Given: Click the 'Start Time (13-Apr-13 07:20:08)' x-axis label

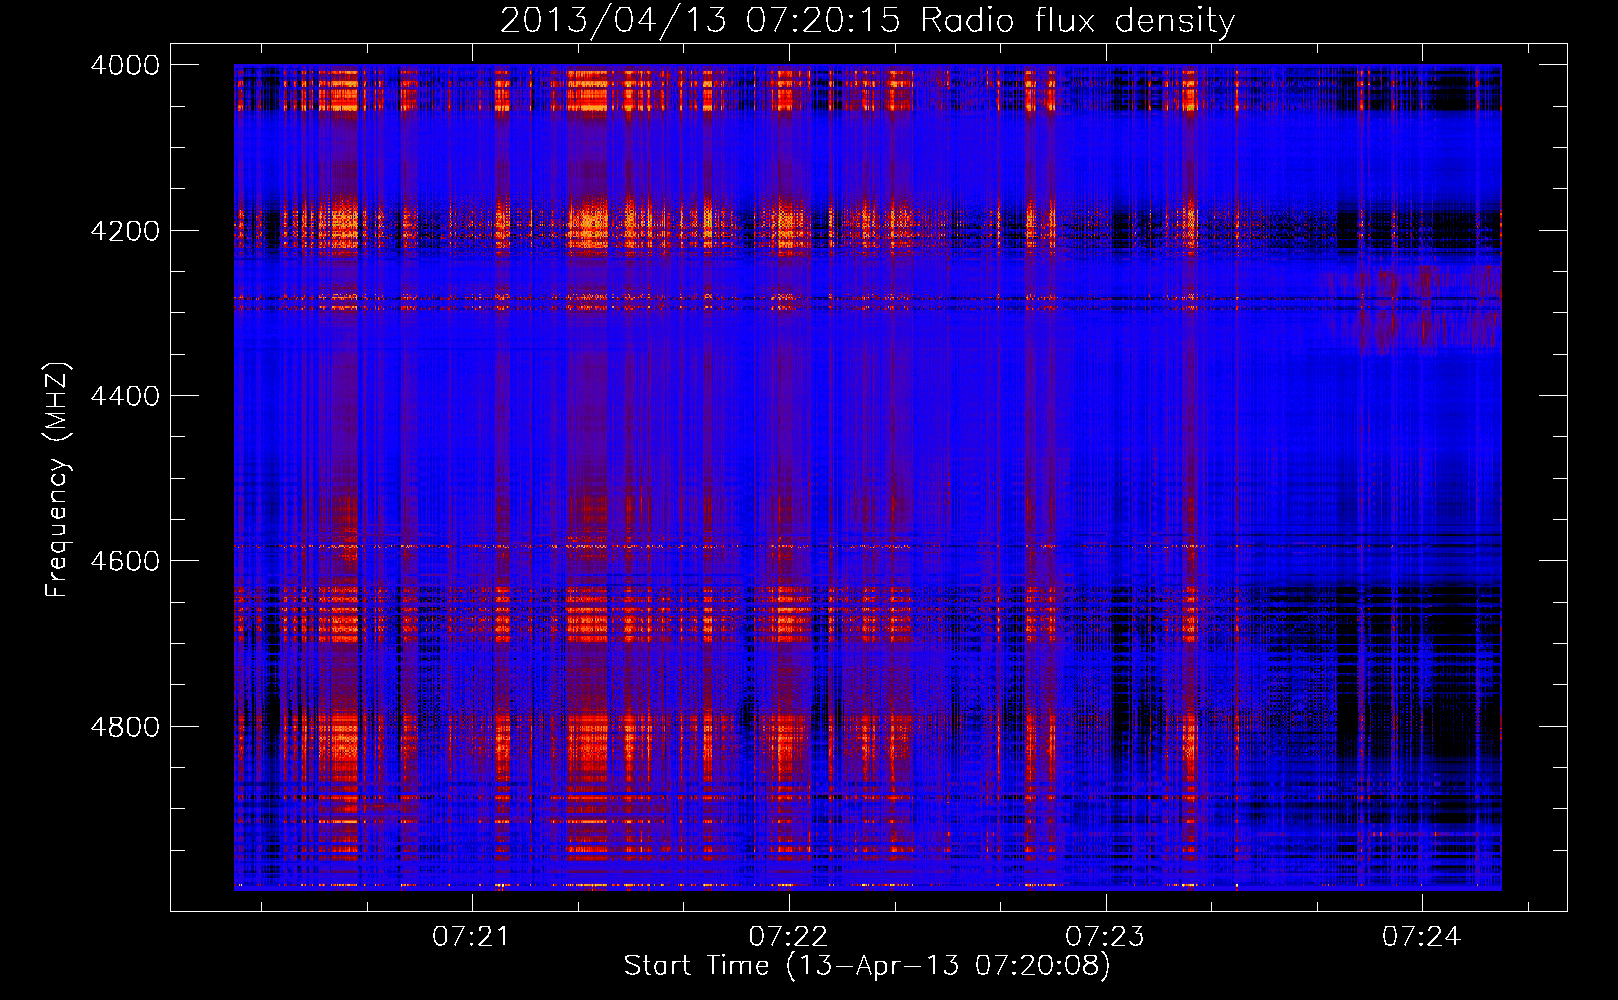Looking at the screenshot, I should pos(867,966).
